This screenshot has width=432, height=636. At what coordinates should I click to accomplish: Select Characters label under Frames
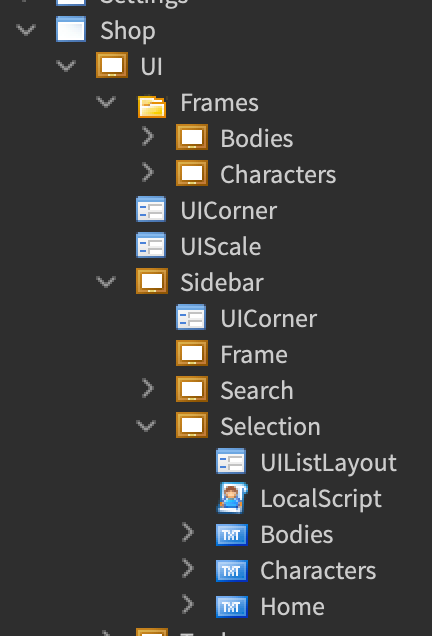click(x=278, y=175)
